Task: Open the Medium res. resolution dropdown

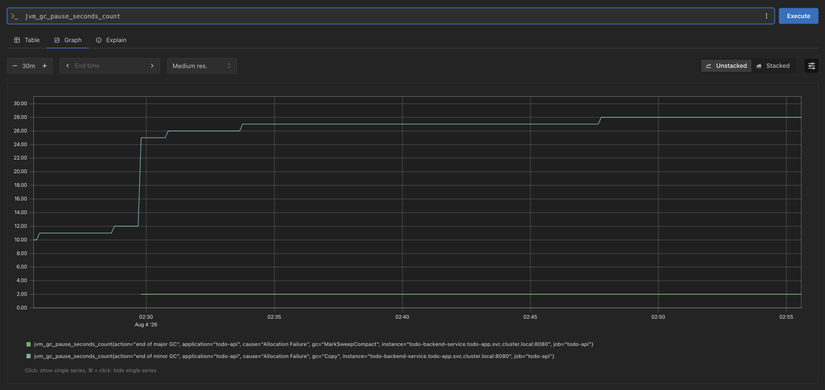Action: click(202, 66)
